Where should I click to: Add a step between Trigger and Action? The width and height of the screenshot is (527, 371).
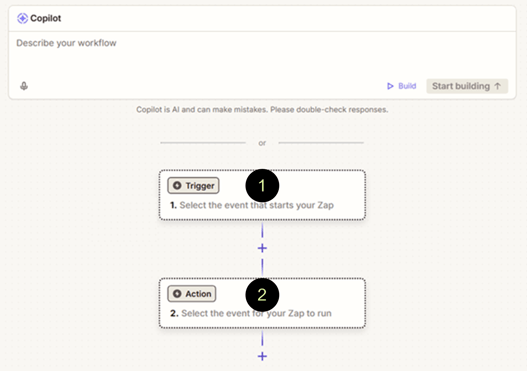point(262,248)
